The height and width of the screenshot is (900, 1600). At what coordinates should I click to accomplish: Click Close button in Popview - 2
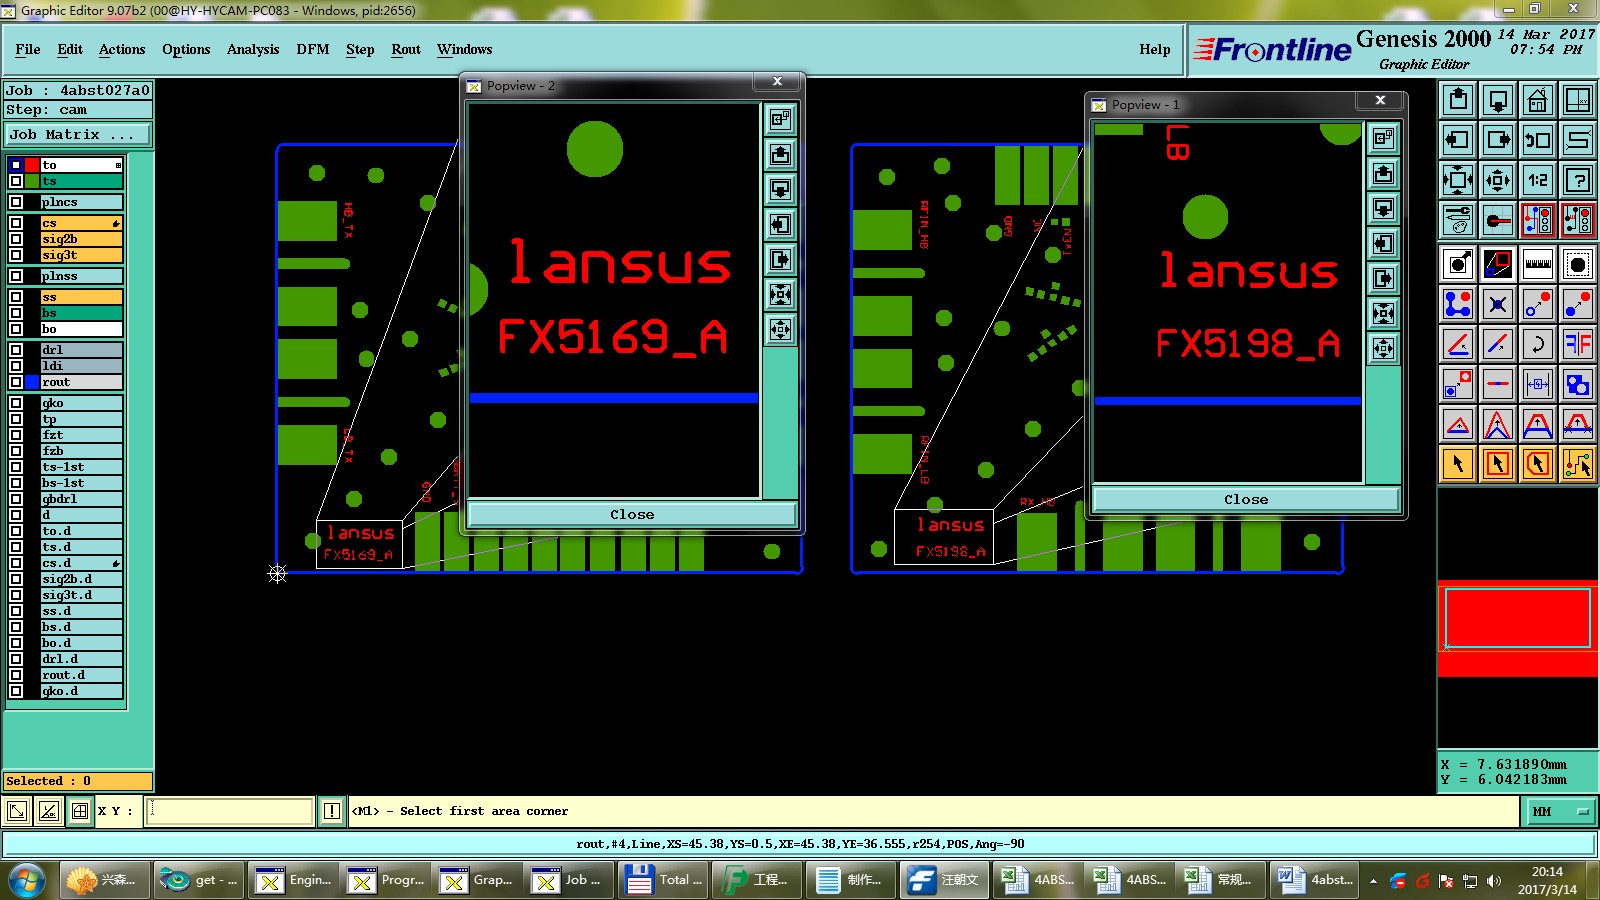click(632, 514)
